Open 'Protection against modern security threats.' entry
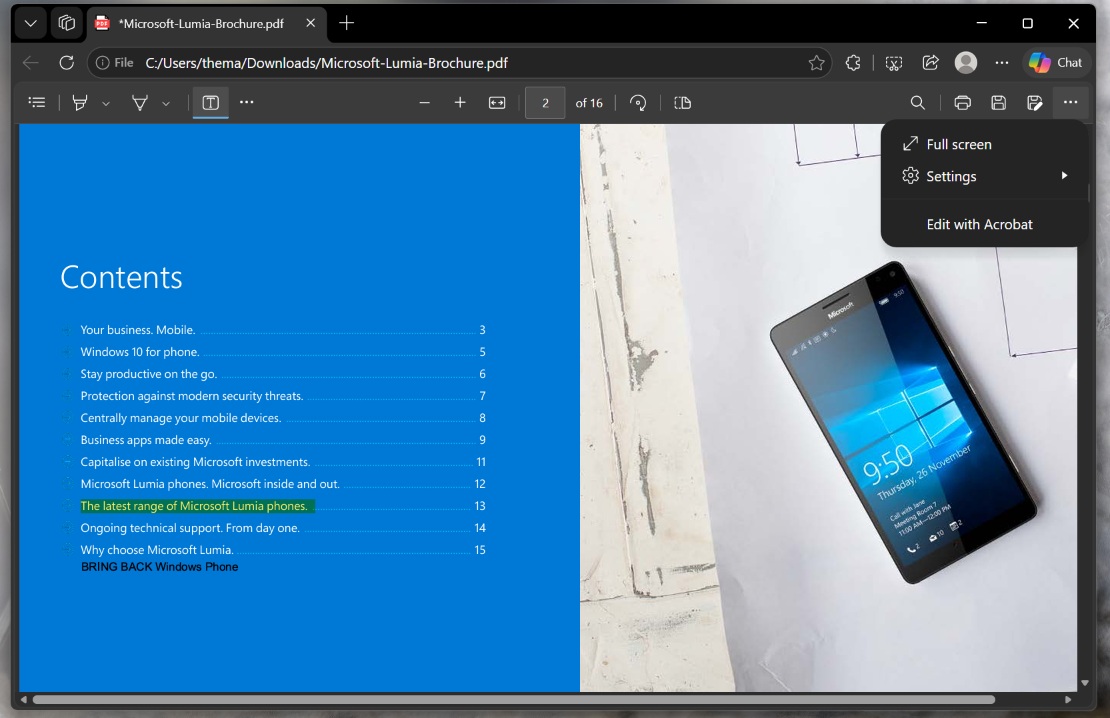This screenshot has height=718, width=1110. pos(191,396)
